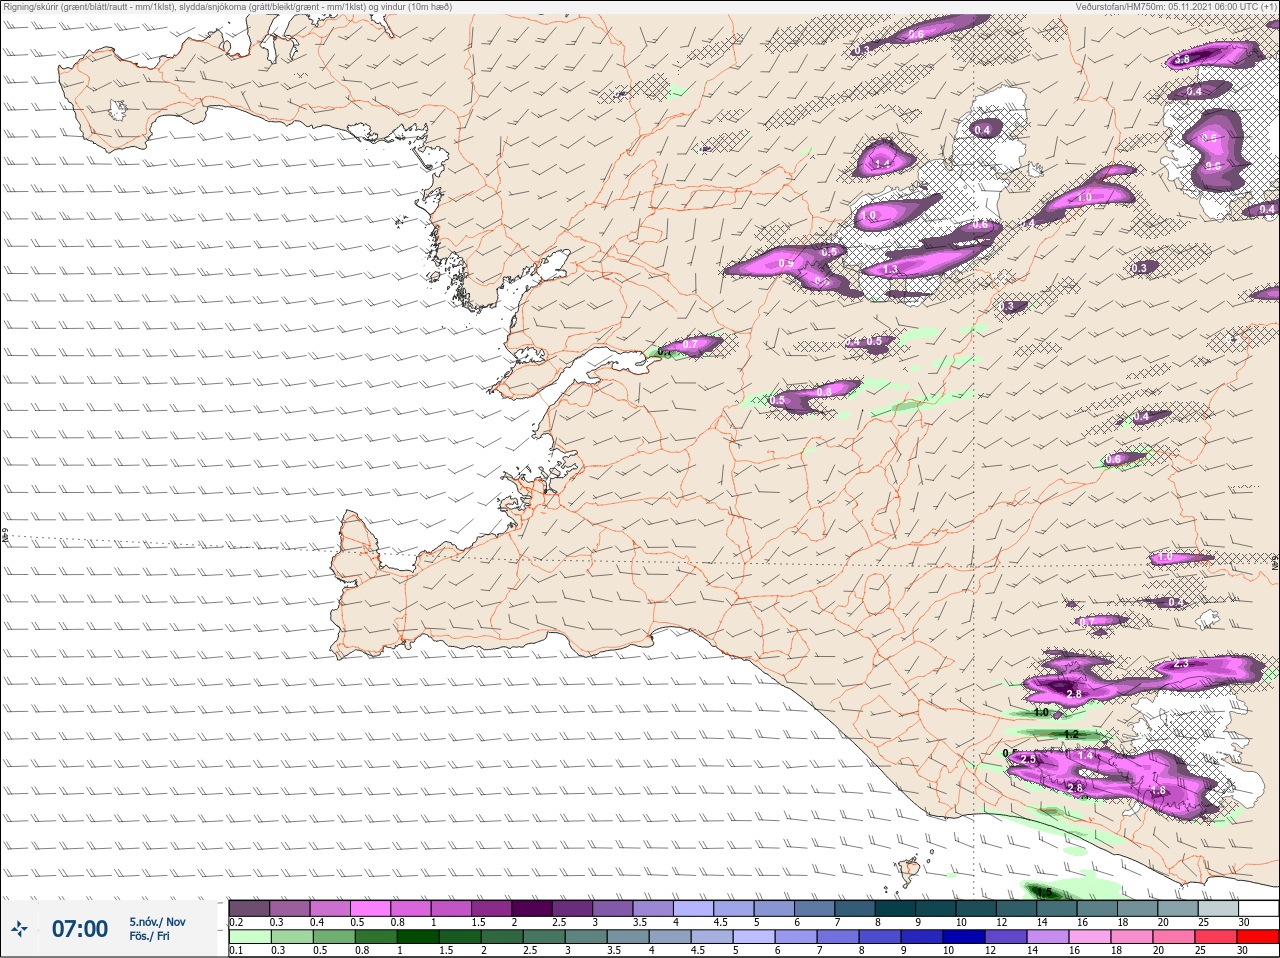This screenshot has height=958, width=1280.
Task: Click the Rigning/skúrir map title text
Action: click(x=228, y=6)
